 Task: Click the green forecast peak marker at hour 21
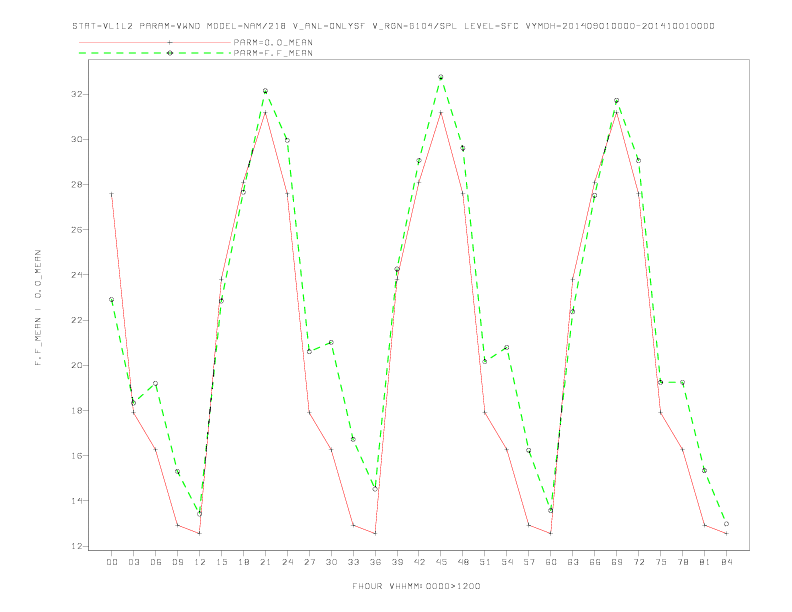pos(265,91)
